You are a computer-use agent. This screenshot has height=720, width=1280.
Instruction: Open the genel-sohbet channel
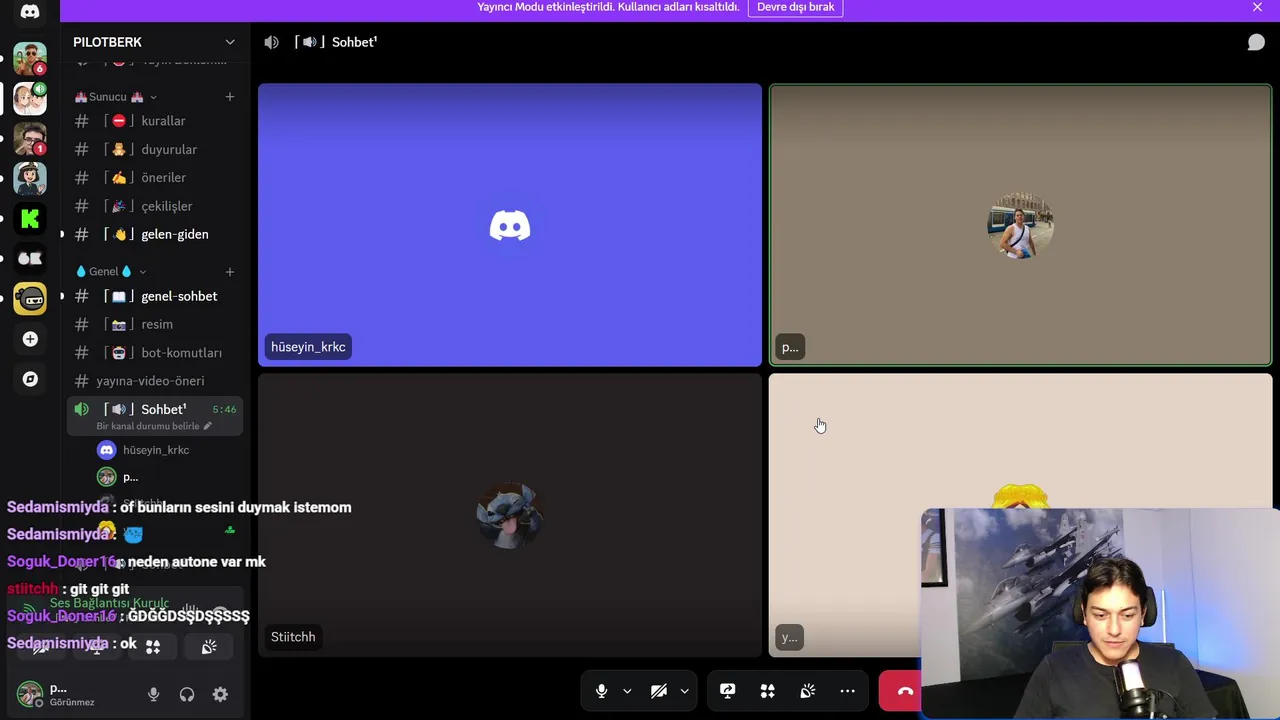(x=155, y=296)
